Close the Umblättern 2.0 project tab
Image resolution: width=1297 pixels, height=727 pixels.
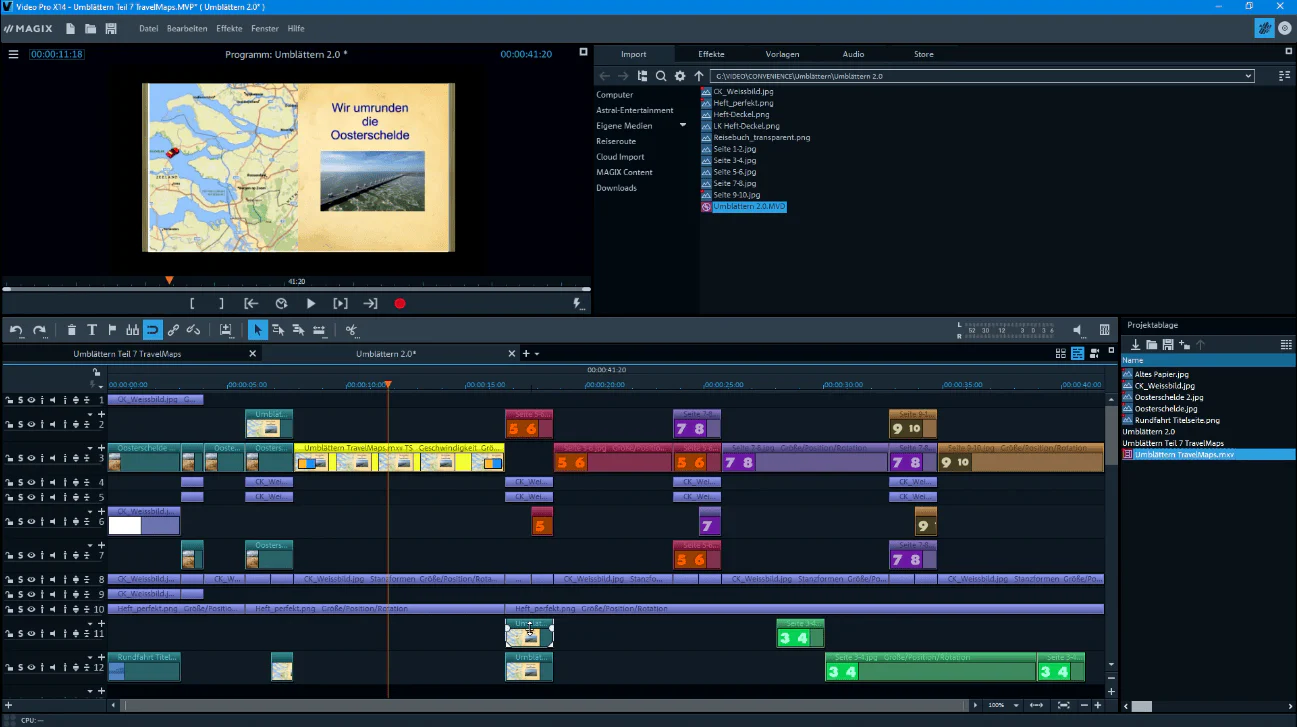pos(513,354)
